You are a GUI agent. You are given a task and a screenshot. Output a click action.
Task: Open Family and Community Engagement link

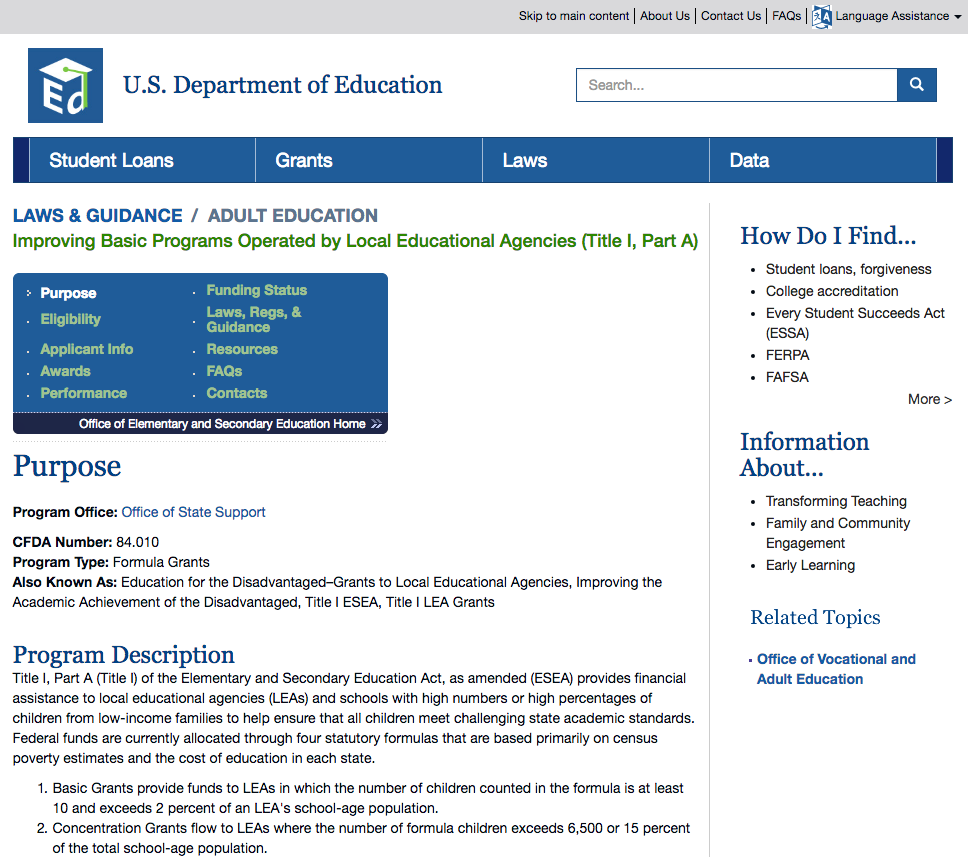click(x=838, y=533)
